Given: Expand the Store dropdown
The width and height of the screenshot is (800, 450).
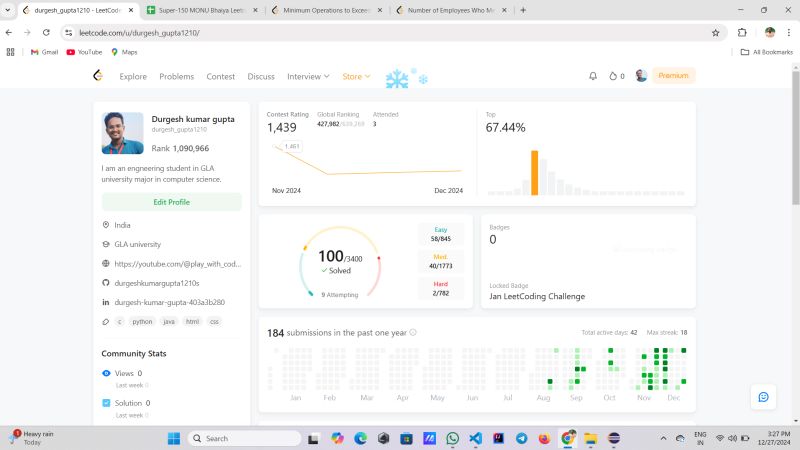Looking at the screenshot, I should point(356,76).
